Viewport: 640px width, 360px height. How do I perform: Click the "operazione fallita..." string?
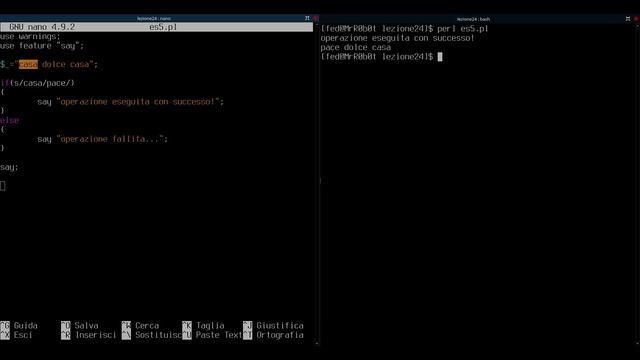110,139
